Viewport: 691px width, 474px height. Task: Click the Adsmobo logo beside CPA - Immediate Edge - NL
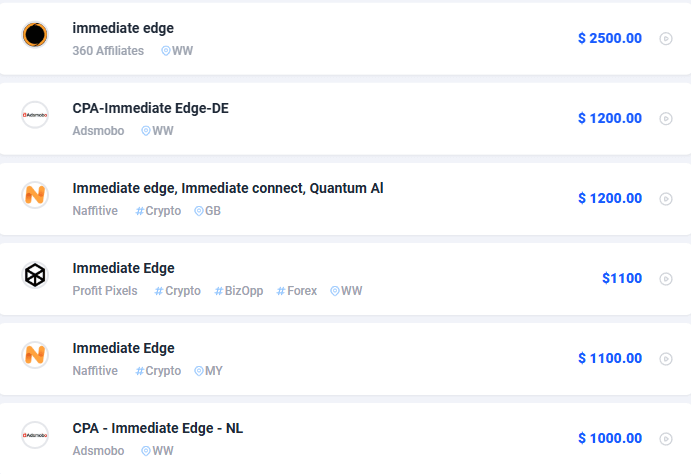[x=35, y=435]
